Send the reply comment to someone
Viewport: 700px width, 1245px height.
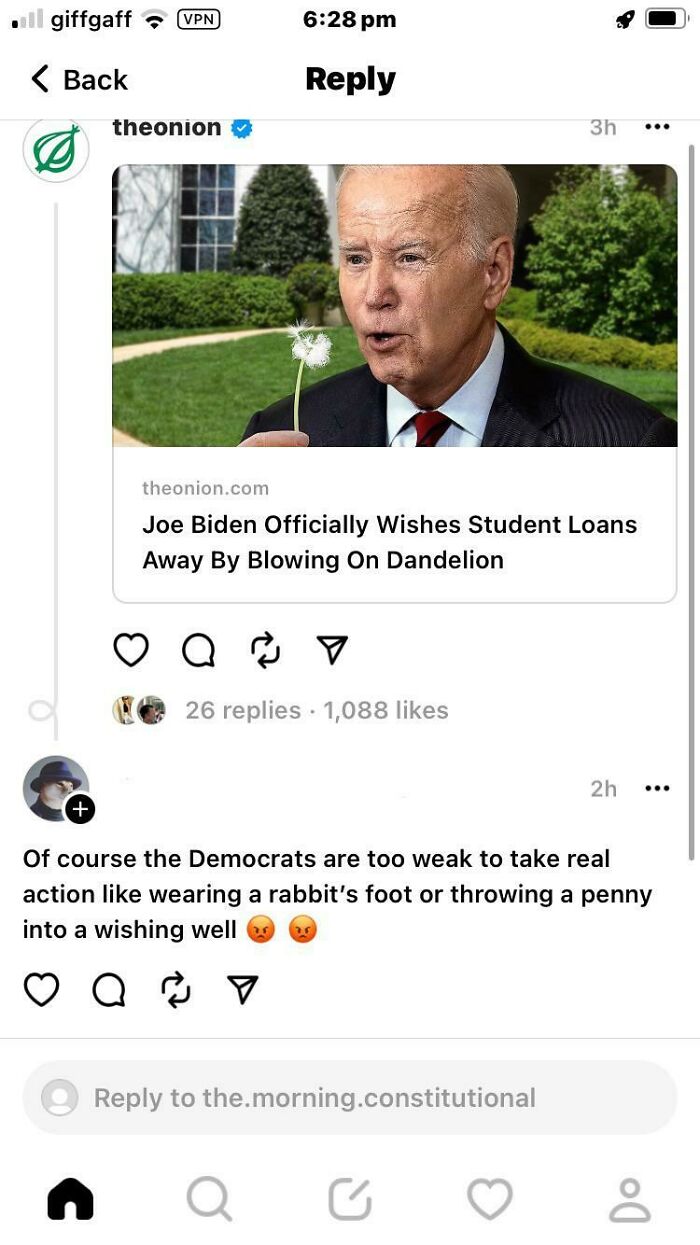click(242, 989)
